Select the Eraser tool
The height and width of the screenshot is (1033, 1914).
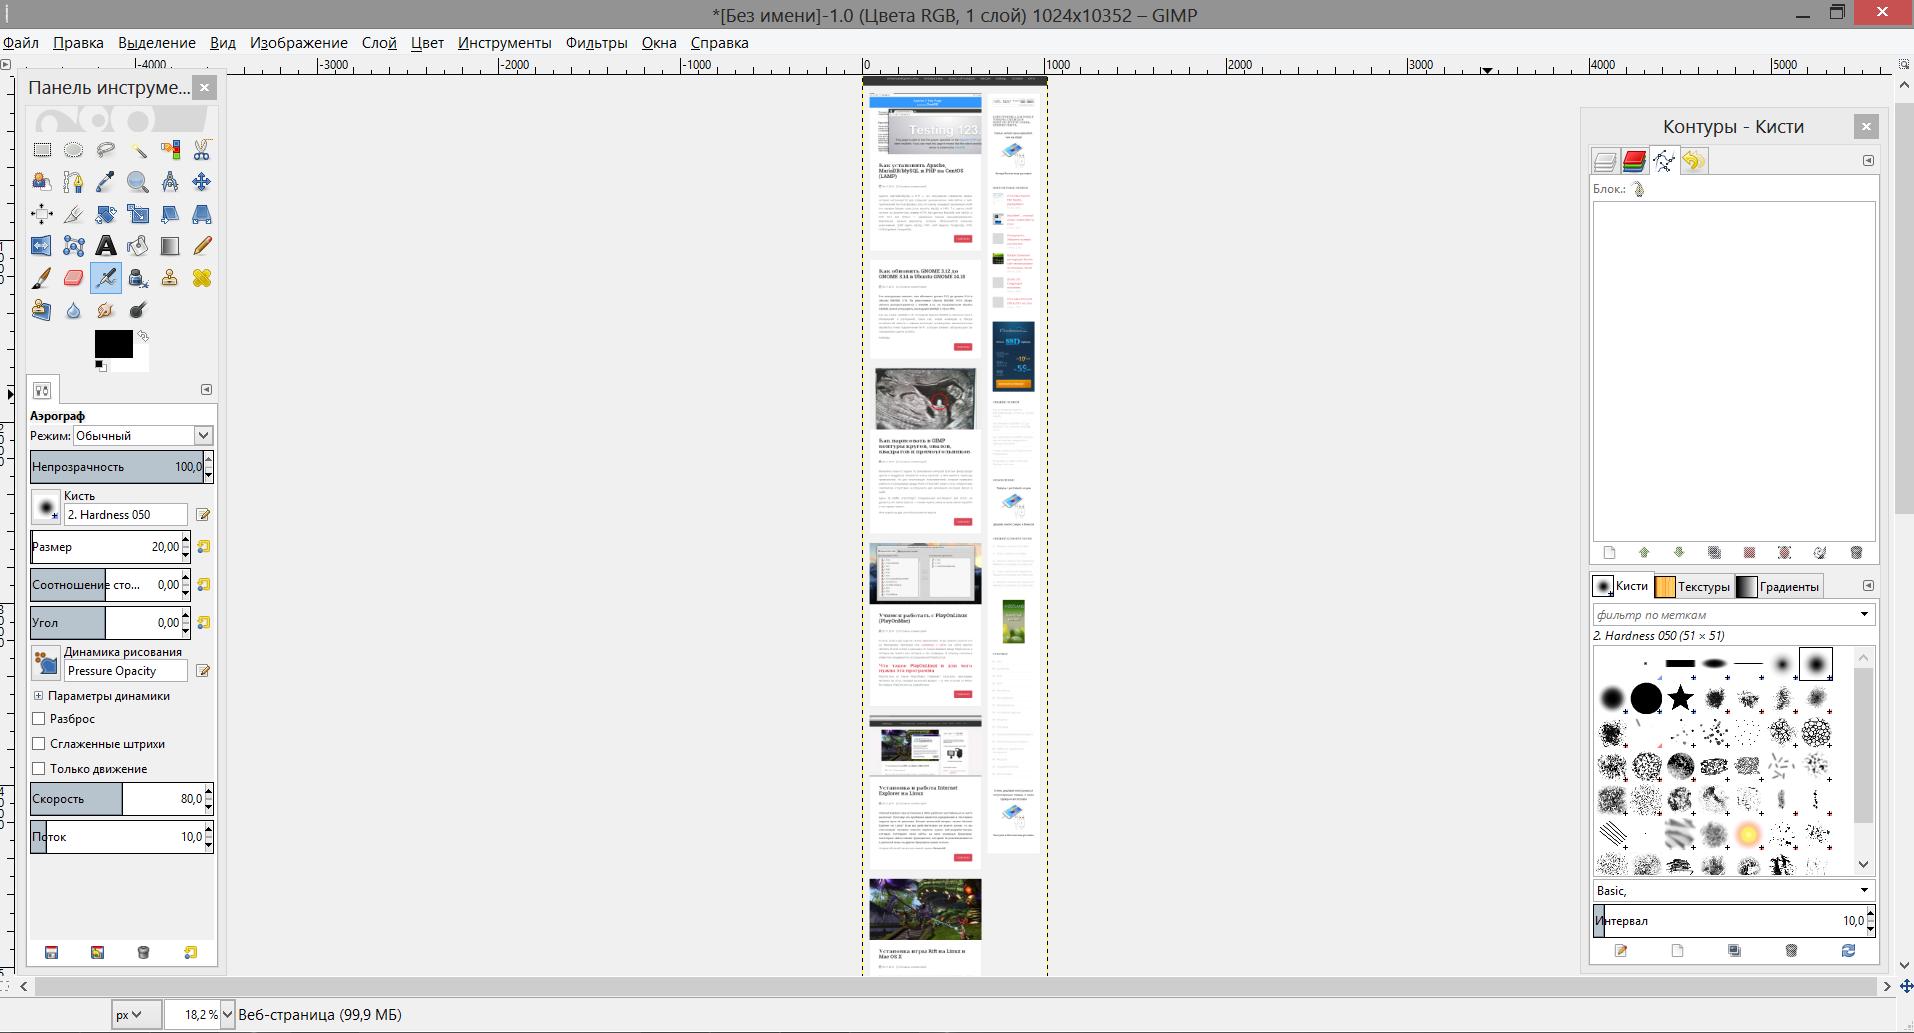pyautogui.click(x=74, y=278)
